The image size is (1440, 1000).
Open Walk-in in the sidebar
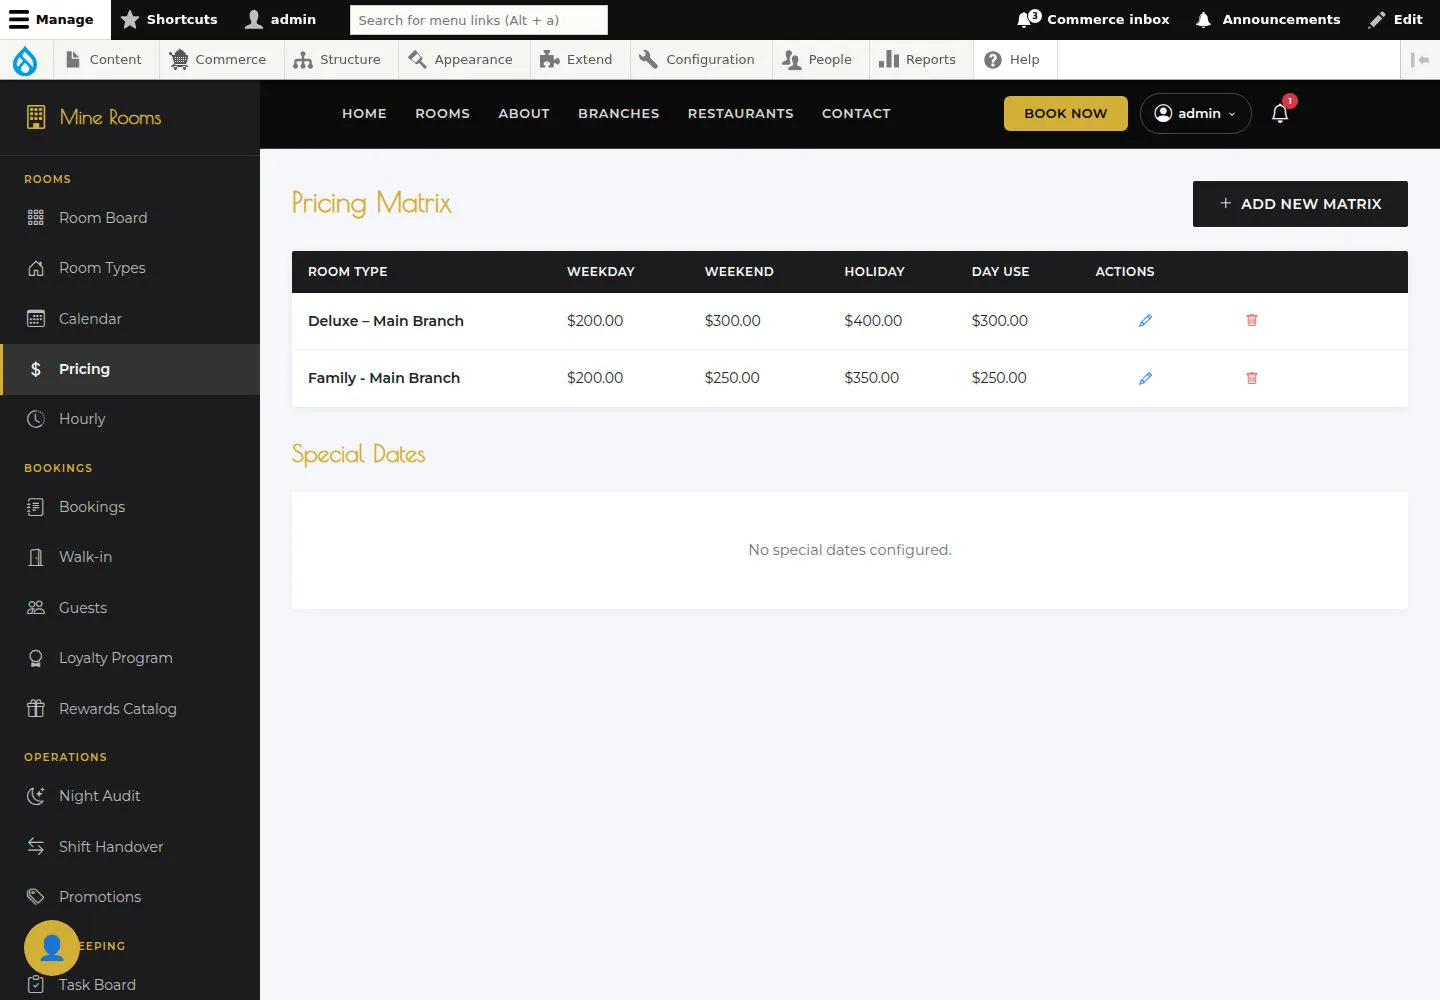pyautogui.click(x=130, y=557)
